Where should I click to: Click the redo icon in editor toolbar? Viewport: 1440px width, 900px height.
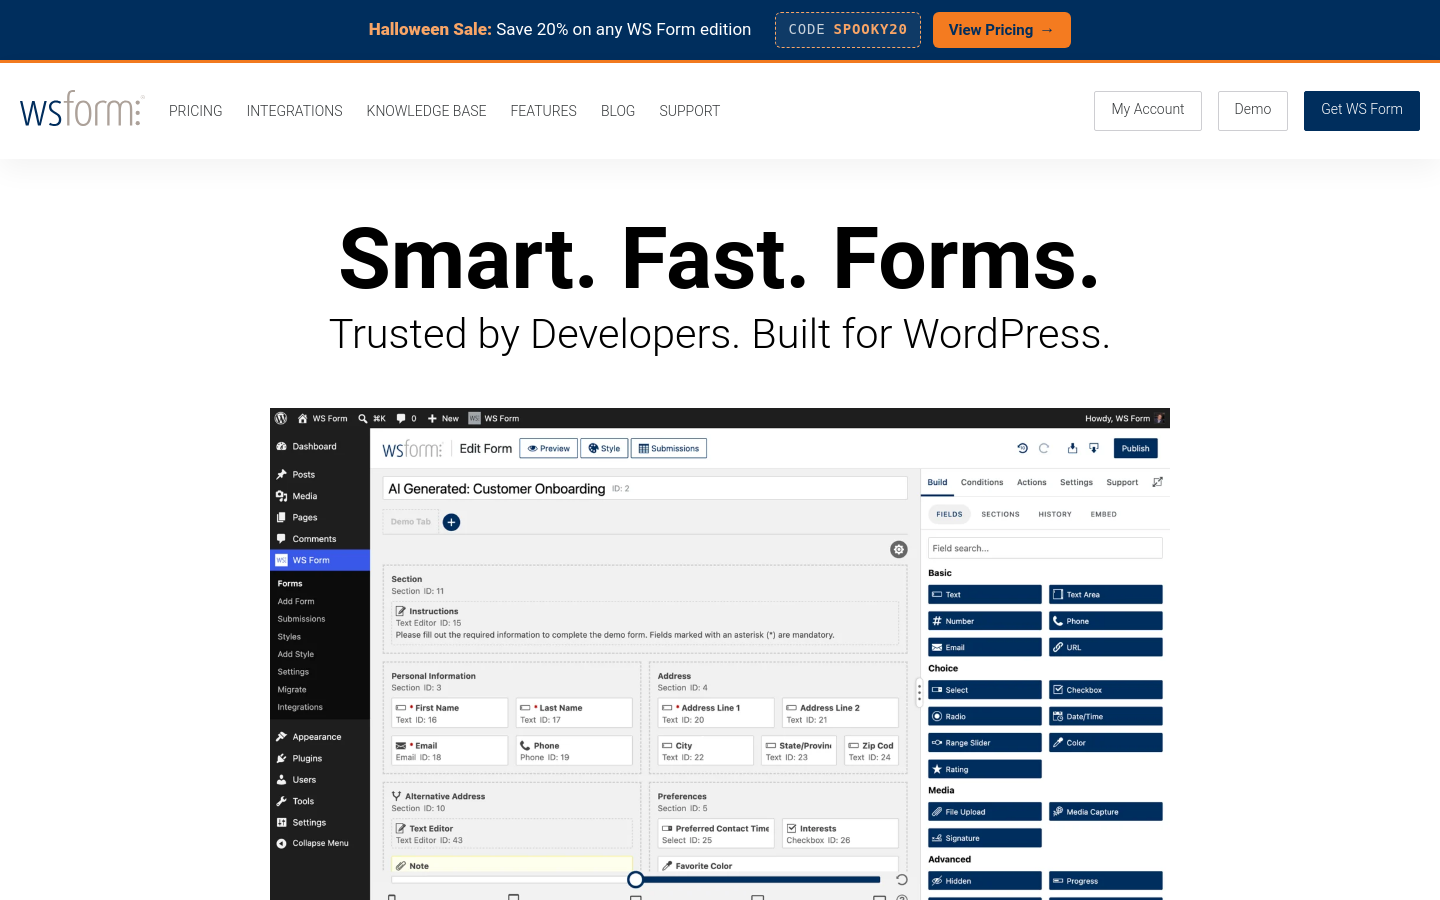(x=1044, y=448)
